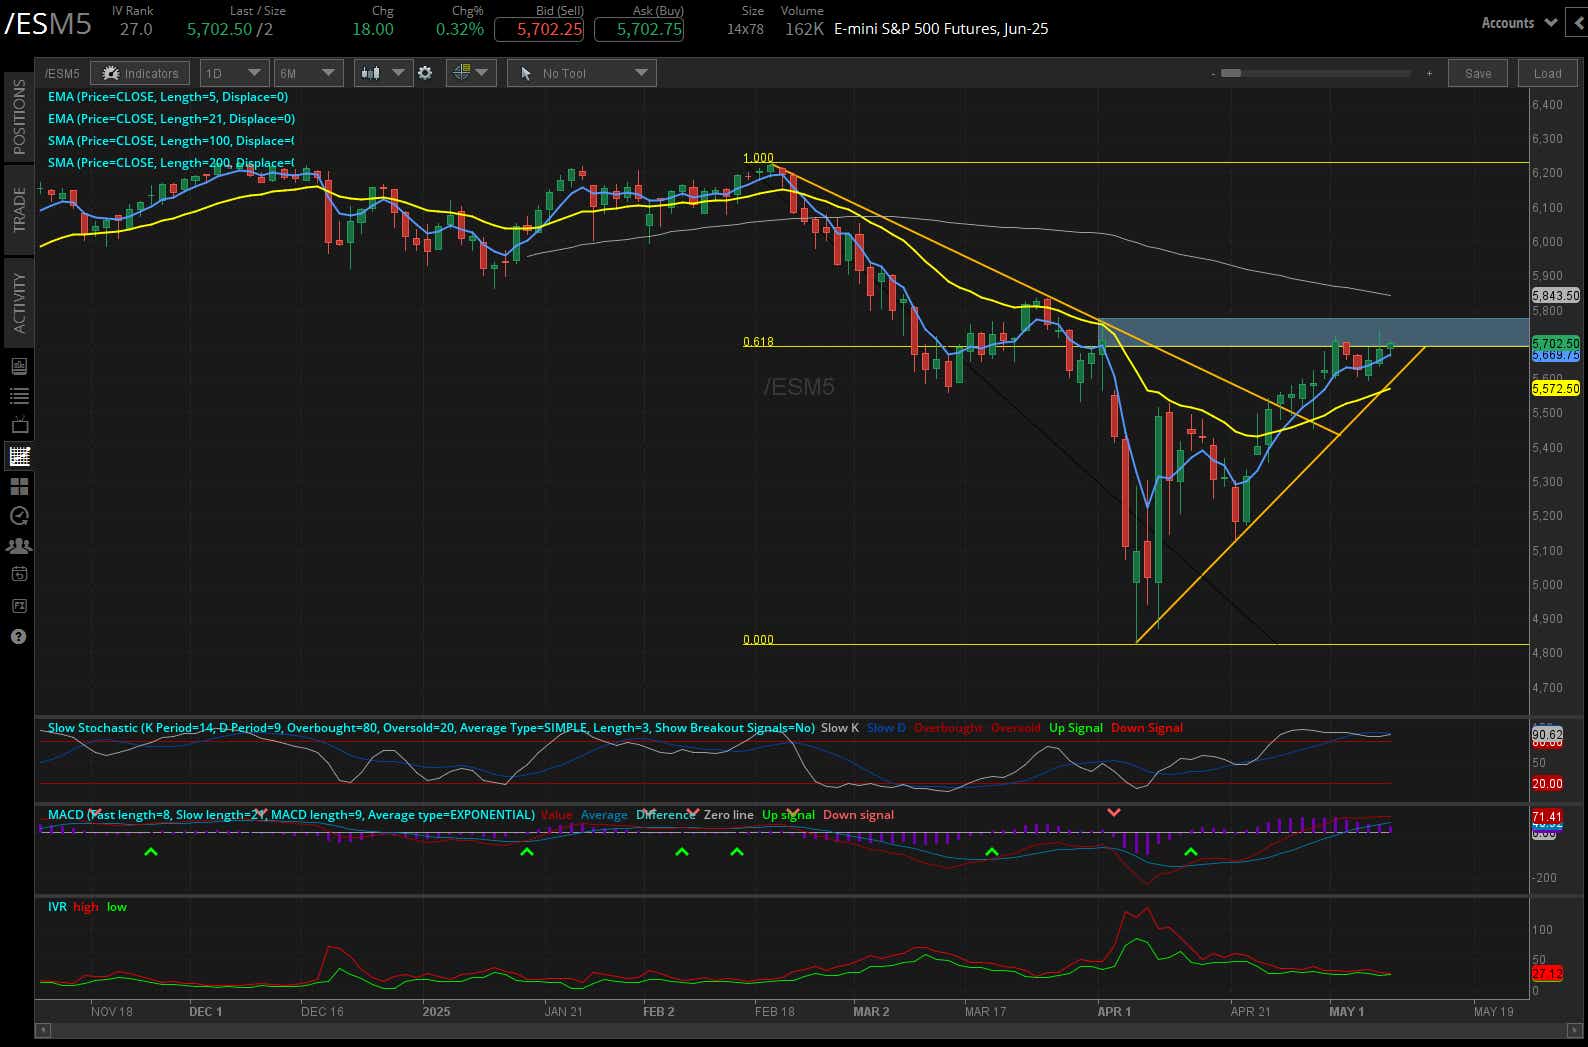Click the APR 1 date axis label
1588x1047 pixels.
click(x=1114, y=1011)
